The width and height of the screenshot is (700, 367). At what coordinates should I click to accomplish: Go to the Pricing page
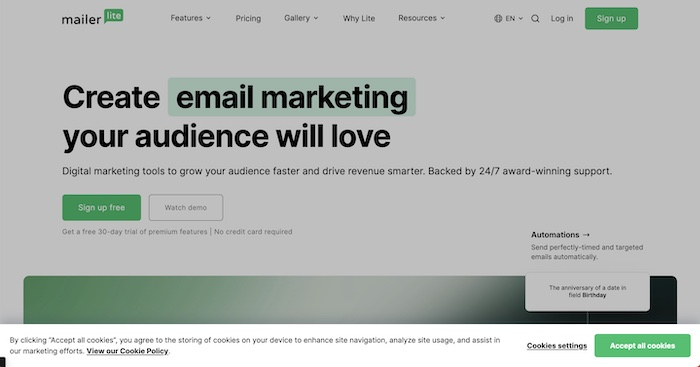(248, 18)
